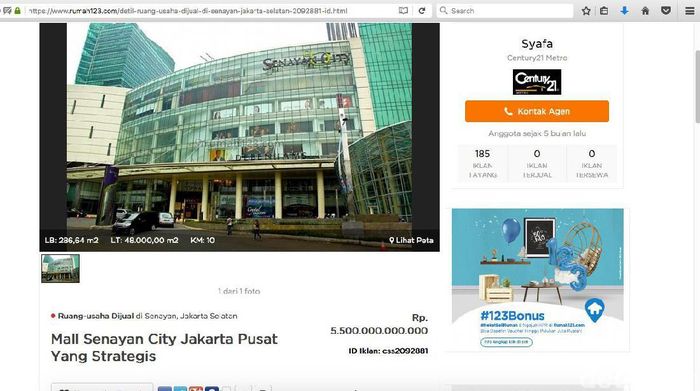Open the blue downloads arrow

(x=624, y=11)
